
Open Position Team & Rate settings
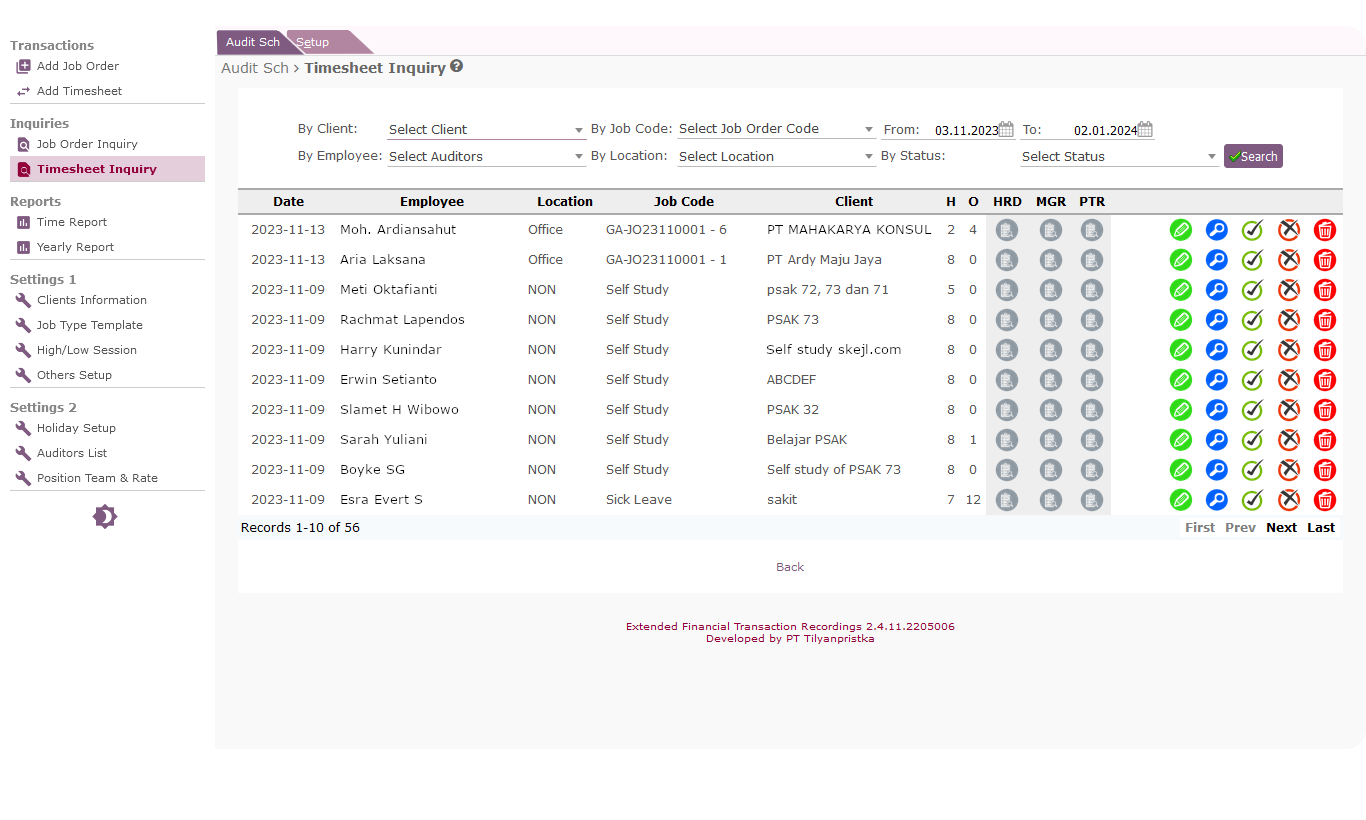click(x=97, y=478)
